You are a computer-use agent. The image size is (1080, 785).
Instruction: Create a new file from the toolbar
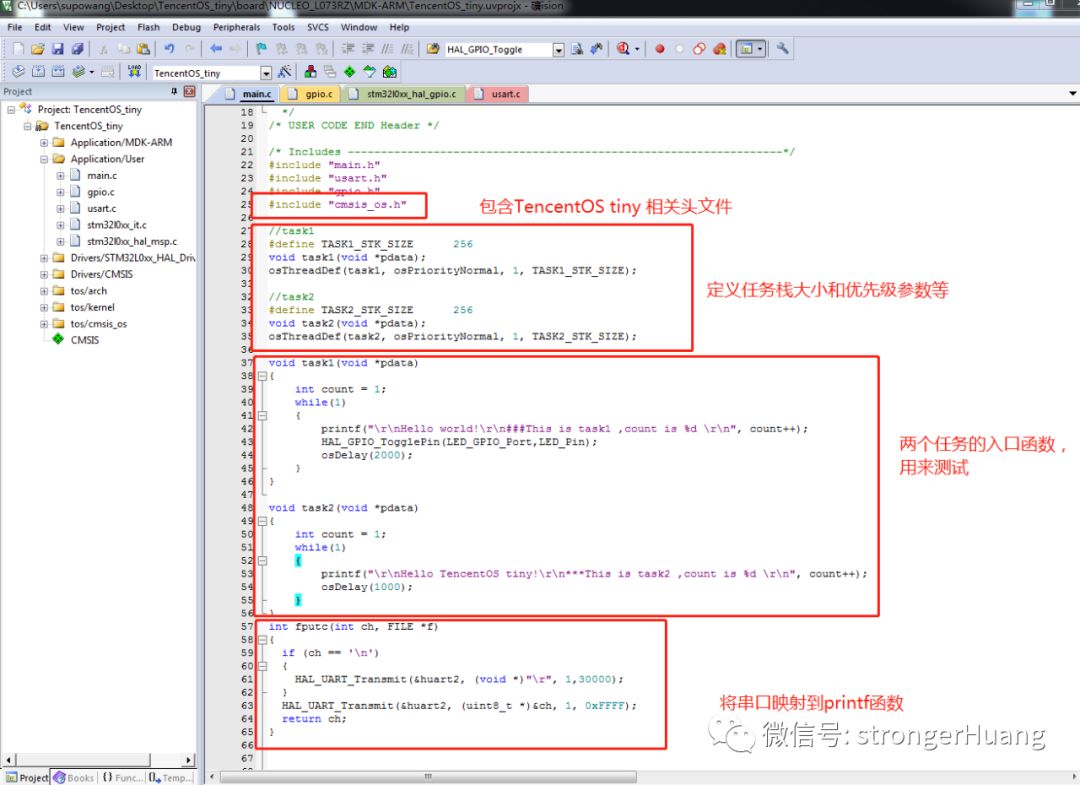(x=19, y=49)
